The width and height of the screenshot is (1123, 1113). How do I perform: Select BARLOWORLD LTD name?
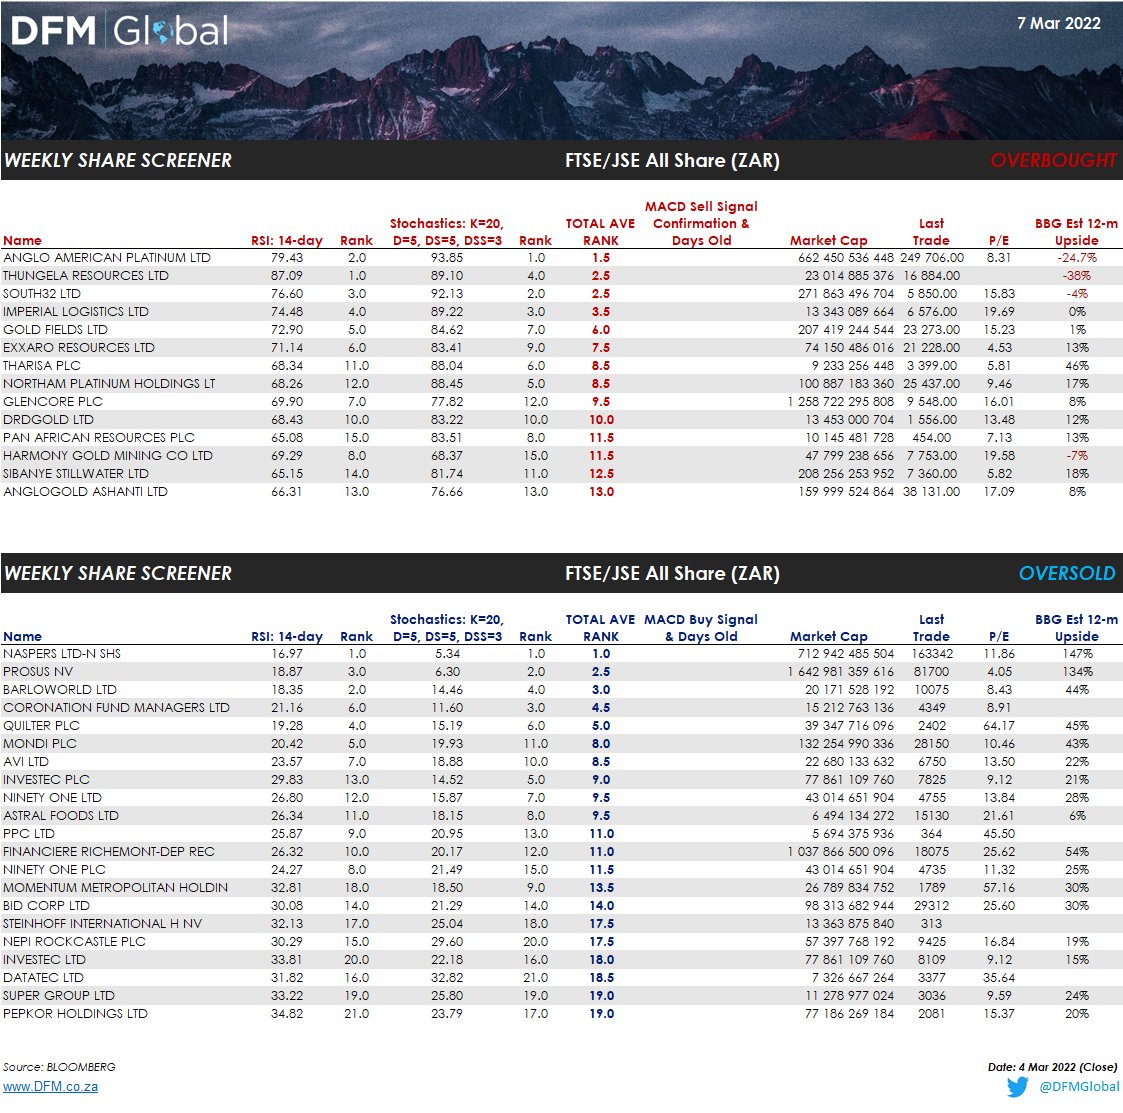coord(59,689)
